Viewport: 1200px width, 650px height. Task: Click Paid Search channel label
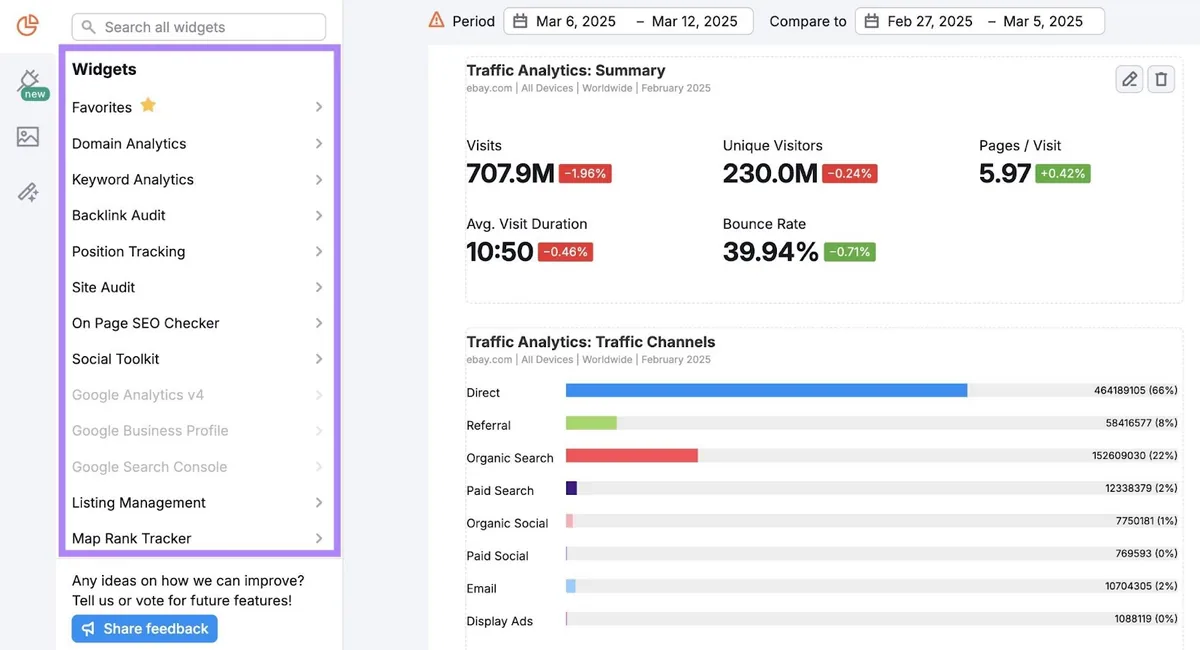pyautogui.click(x=500, y=490)
